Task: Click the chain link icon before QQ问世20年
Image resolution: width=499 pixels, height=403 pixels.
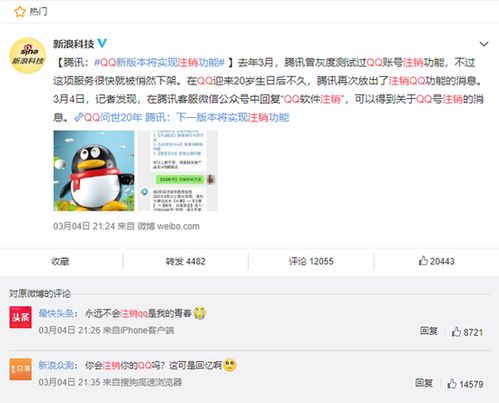Action: tap(79, 117)
